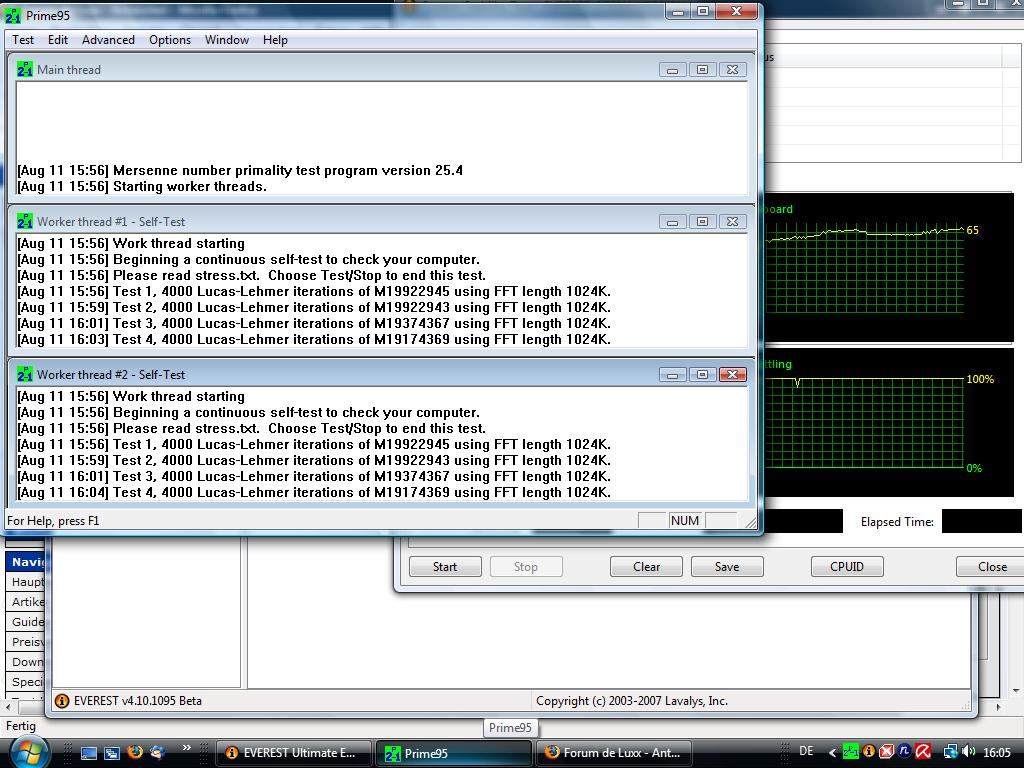1024x768 pixels.
Task: Open the Test menu in Prime95
Action: coord(23,40)
